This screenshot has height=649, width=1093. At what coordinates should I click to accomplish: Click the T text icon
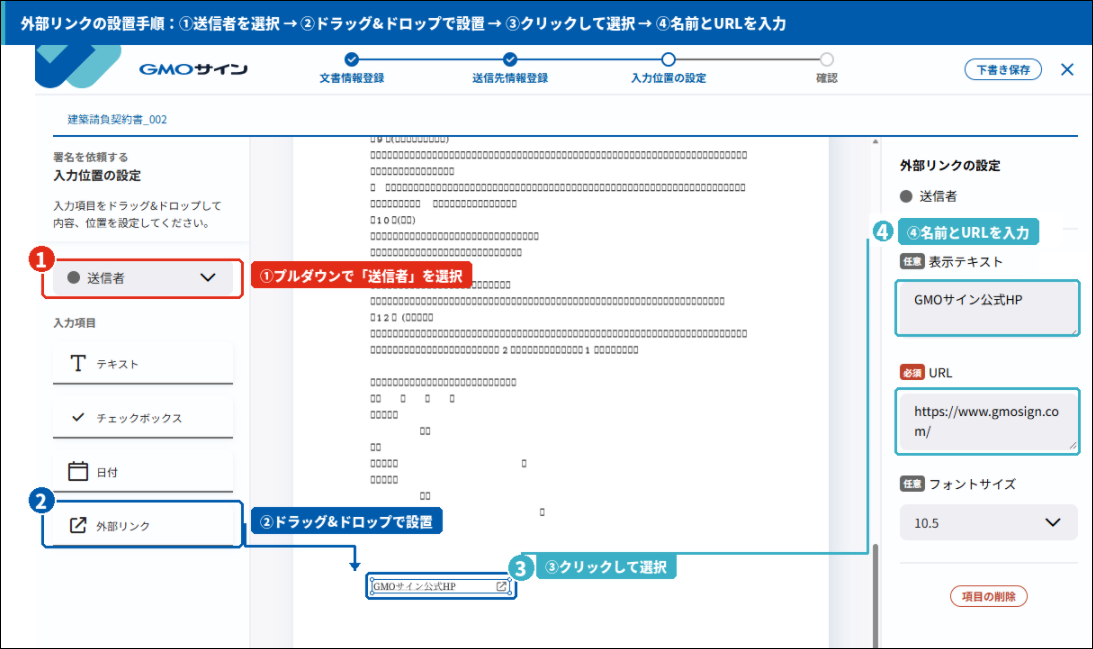[x=78, y=363]
